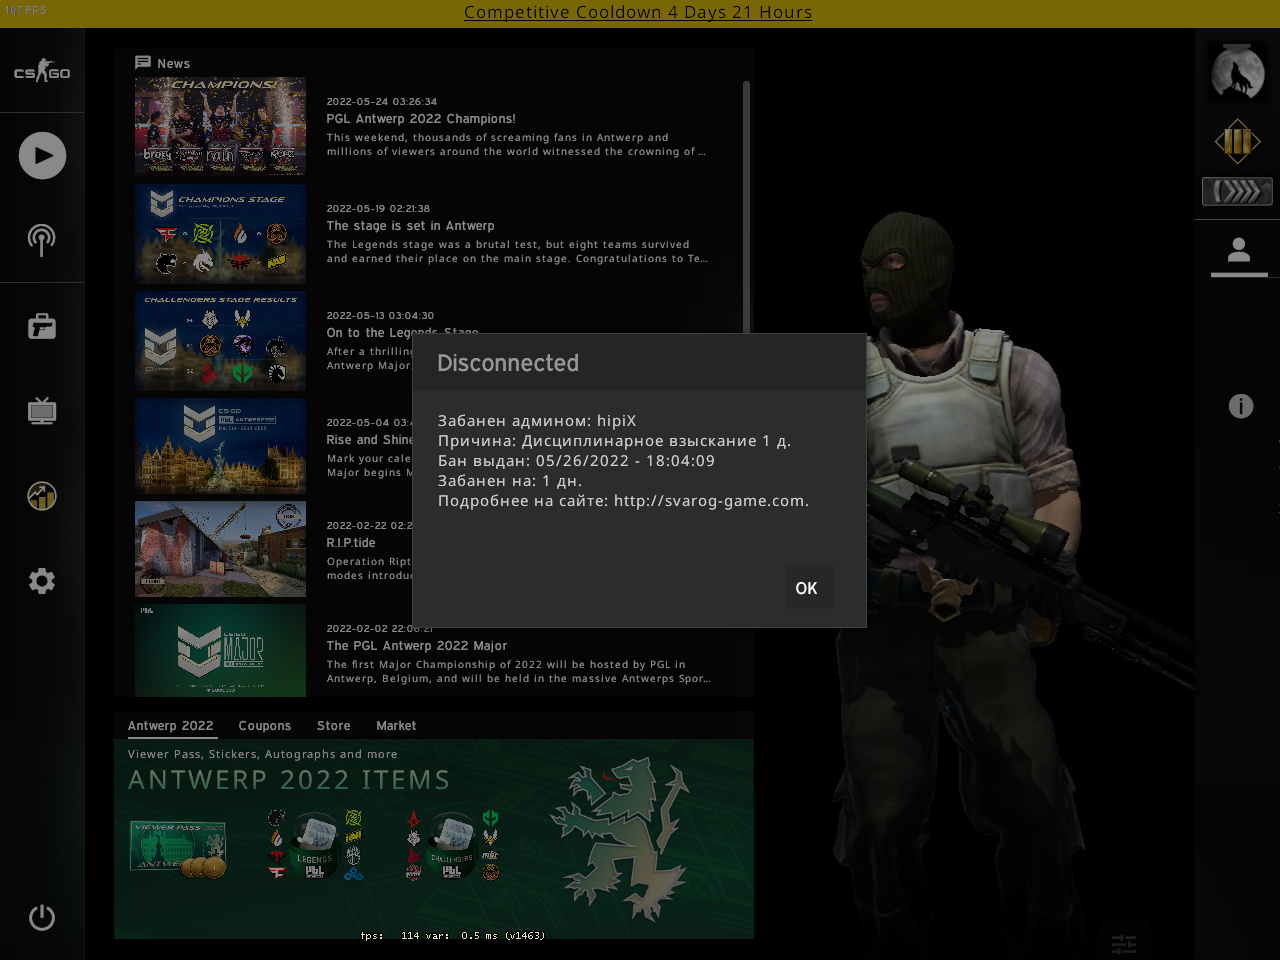Open 'The stage is set in Antwerp' headline
1280x960 pixels.
pyautogui.click(x=410, y=226)
